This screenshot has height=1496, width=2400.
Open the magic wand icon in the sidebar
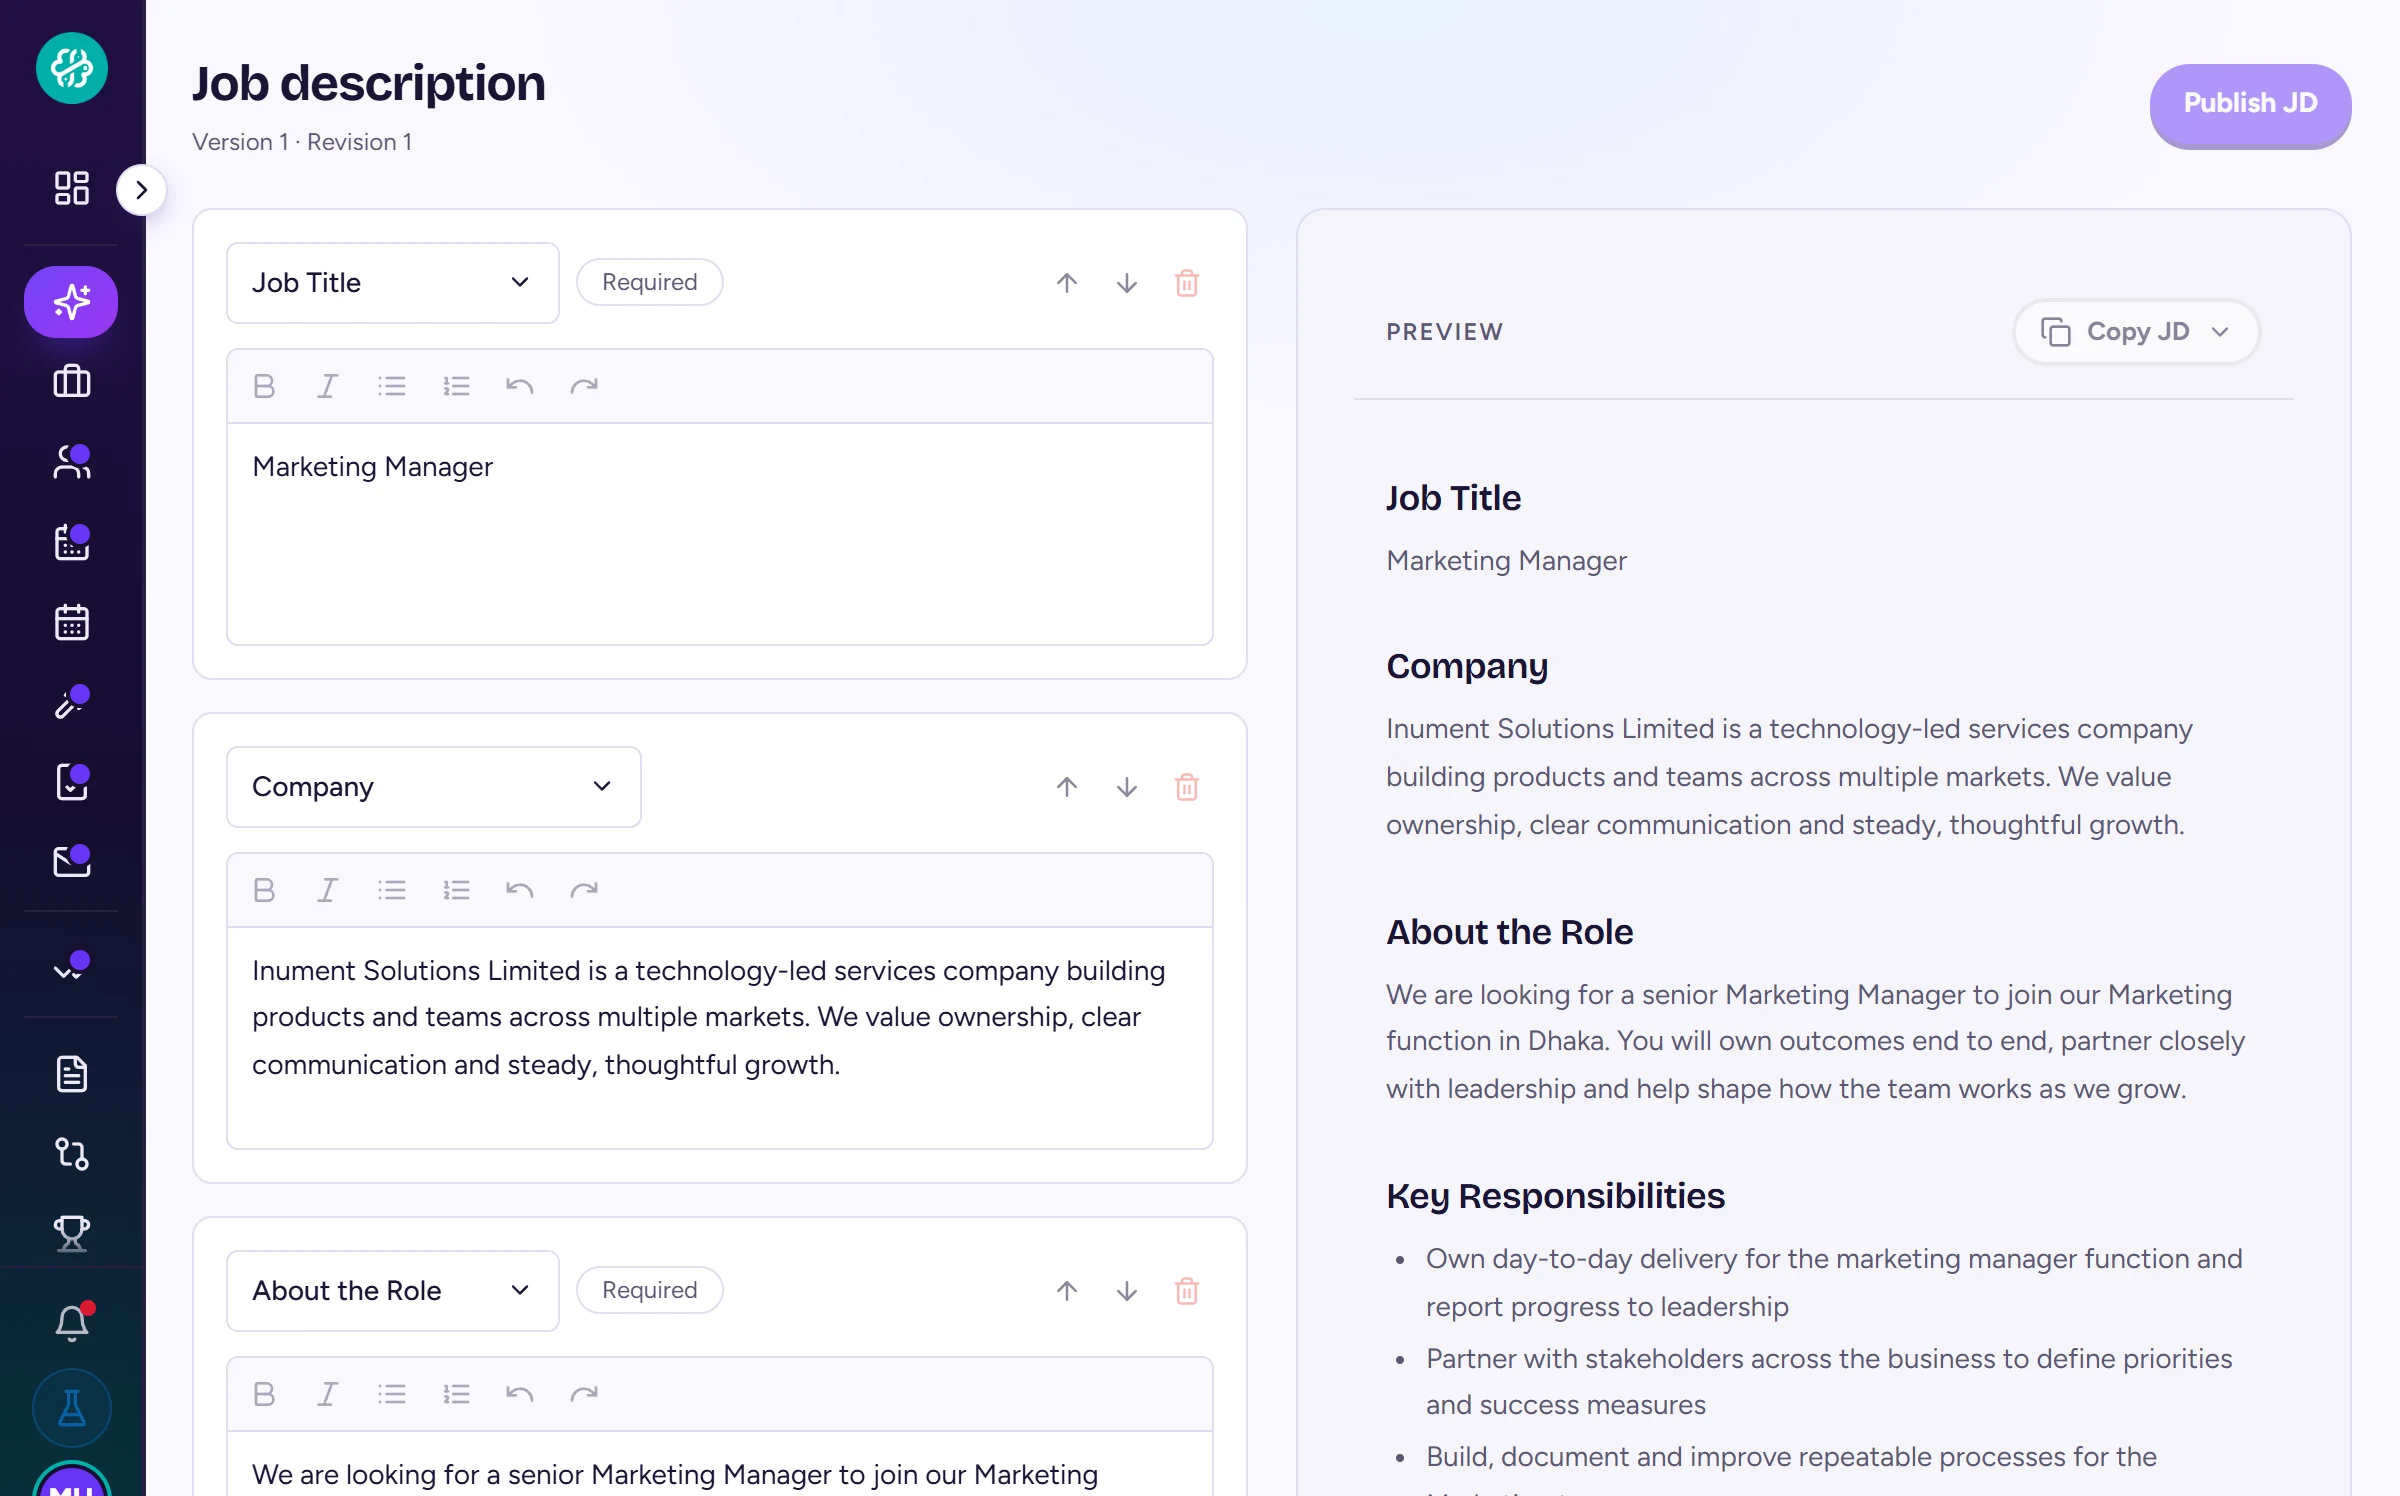tap(72, 702)
